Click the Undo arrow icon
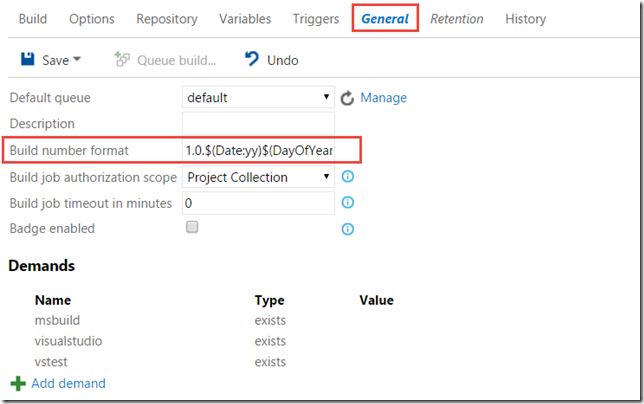This screenshot has width=644, height=404. coord(251,59)
